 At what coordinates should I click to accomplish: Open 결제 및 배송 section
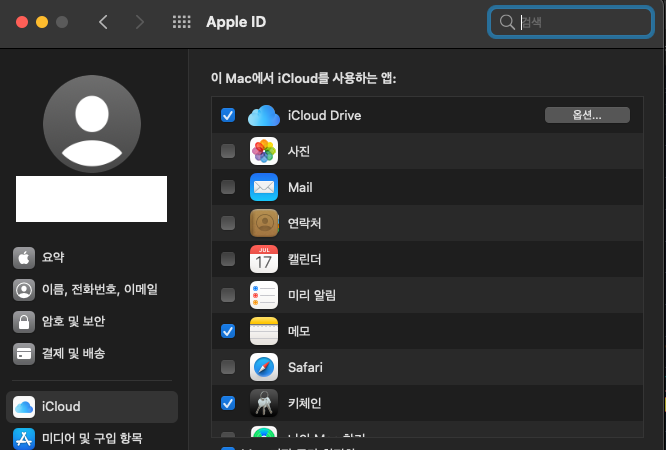[x=91, y=354]
